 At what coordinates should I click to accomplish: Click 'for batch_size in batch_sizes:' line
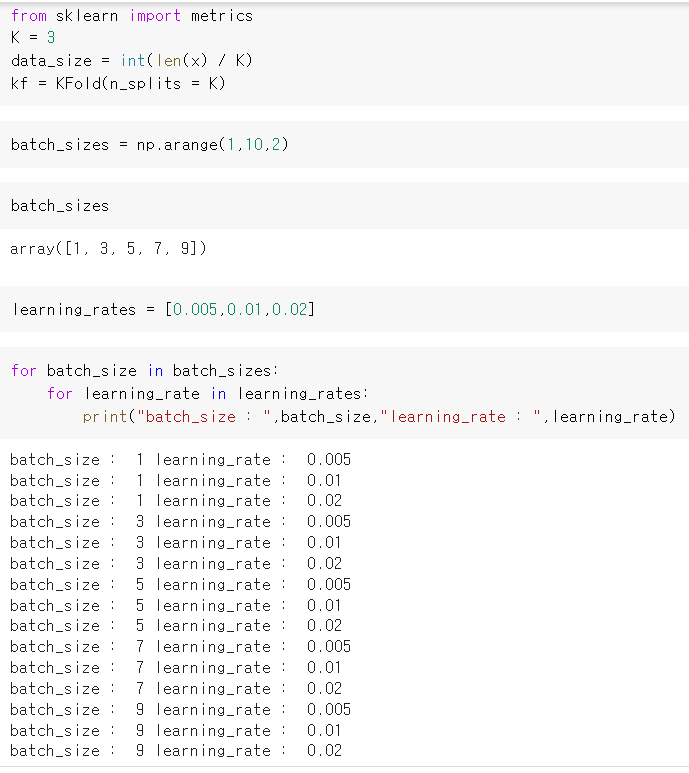[x=144, y=371]
